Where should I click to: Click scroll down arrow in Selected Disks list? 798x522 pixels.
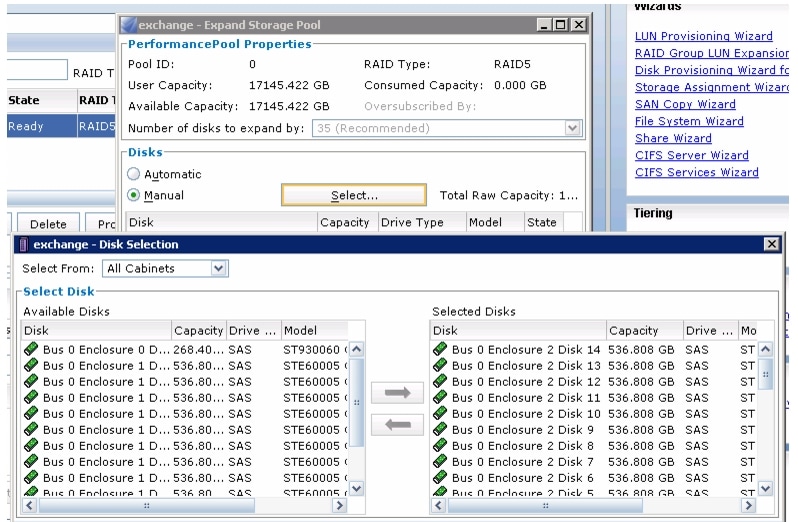(765, 488)
